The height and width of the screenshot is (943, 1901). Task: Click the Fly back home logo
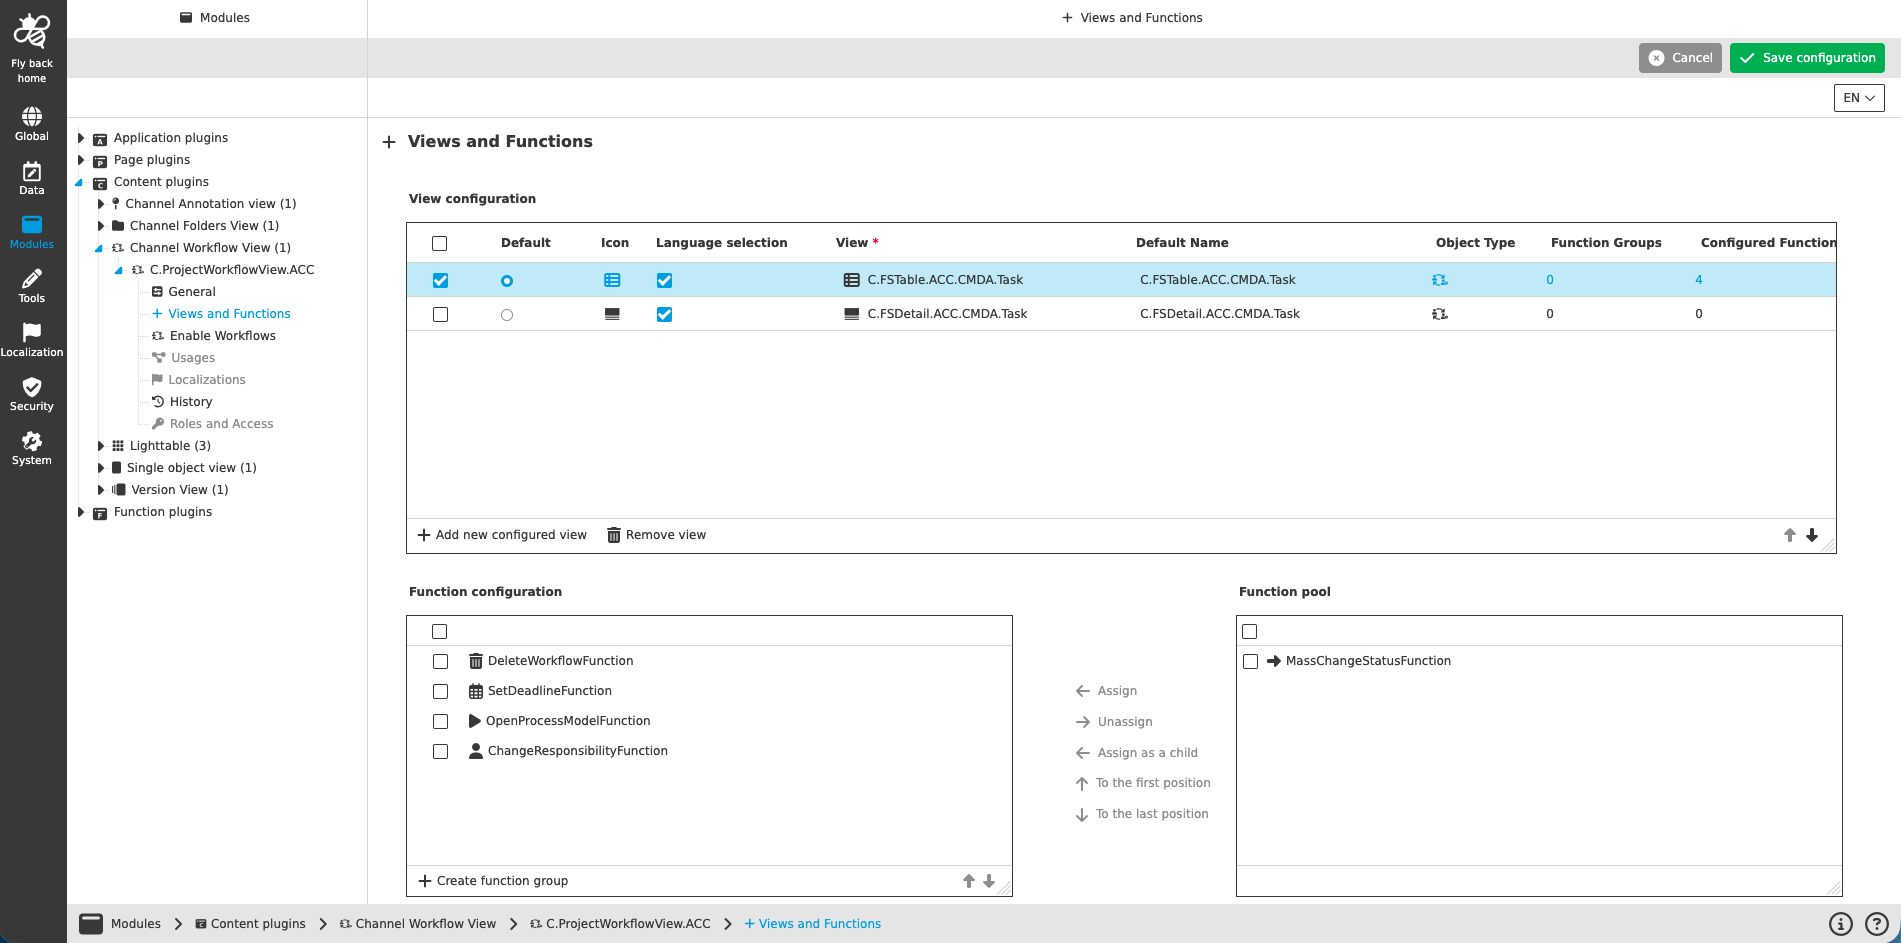(x=31, y=30)
